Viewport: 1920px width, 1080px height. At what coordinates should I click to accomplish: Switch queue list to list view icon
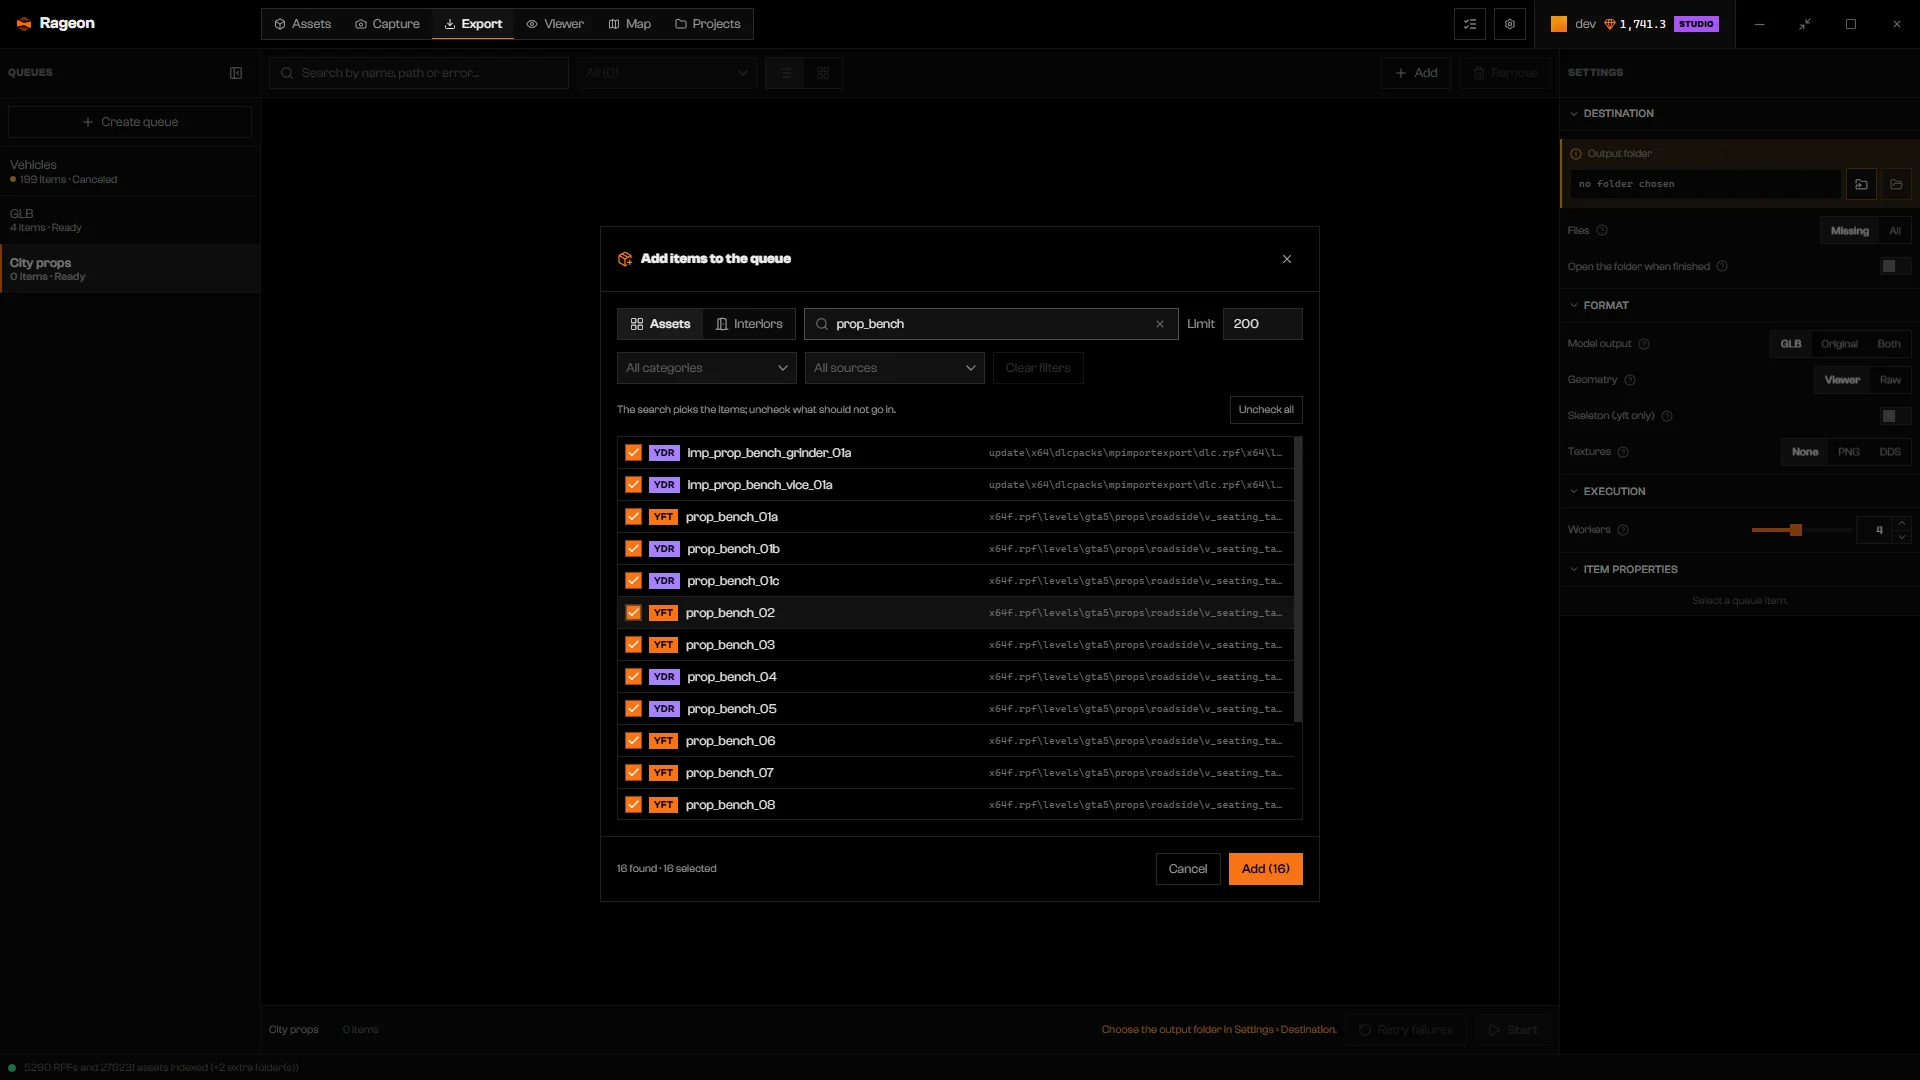pos(785,73)
